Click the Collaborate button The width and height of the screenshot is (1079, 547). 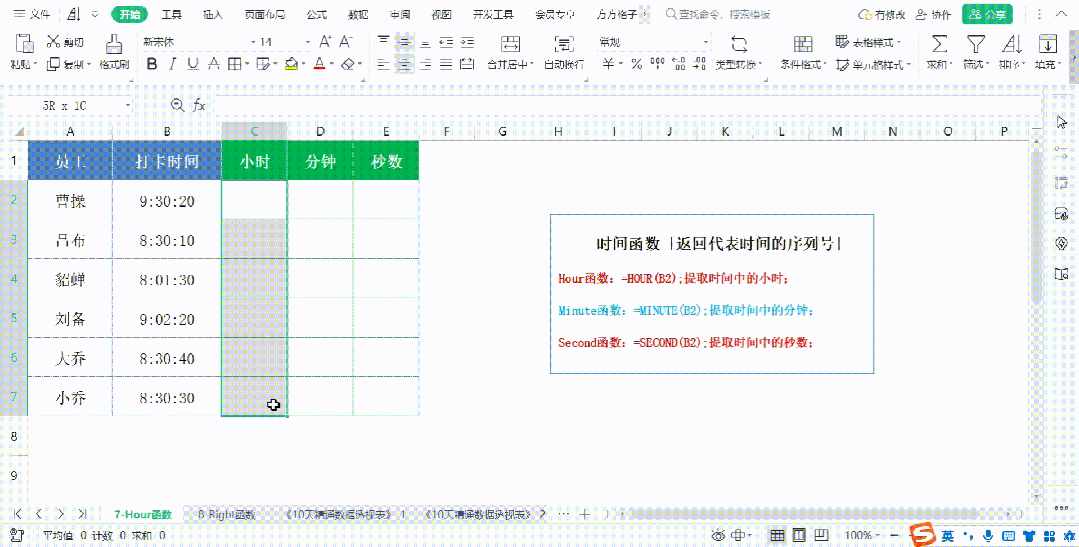[x=934, y=14]
